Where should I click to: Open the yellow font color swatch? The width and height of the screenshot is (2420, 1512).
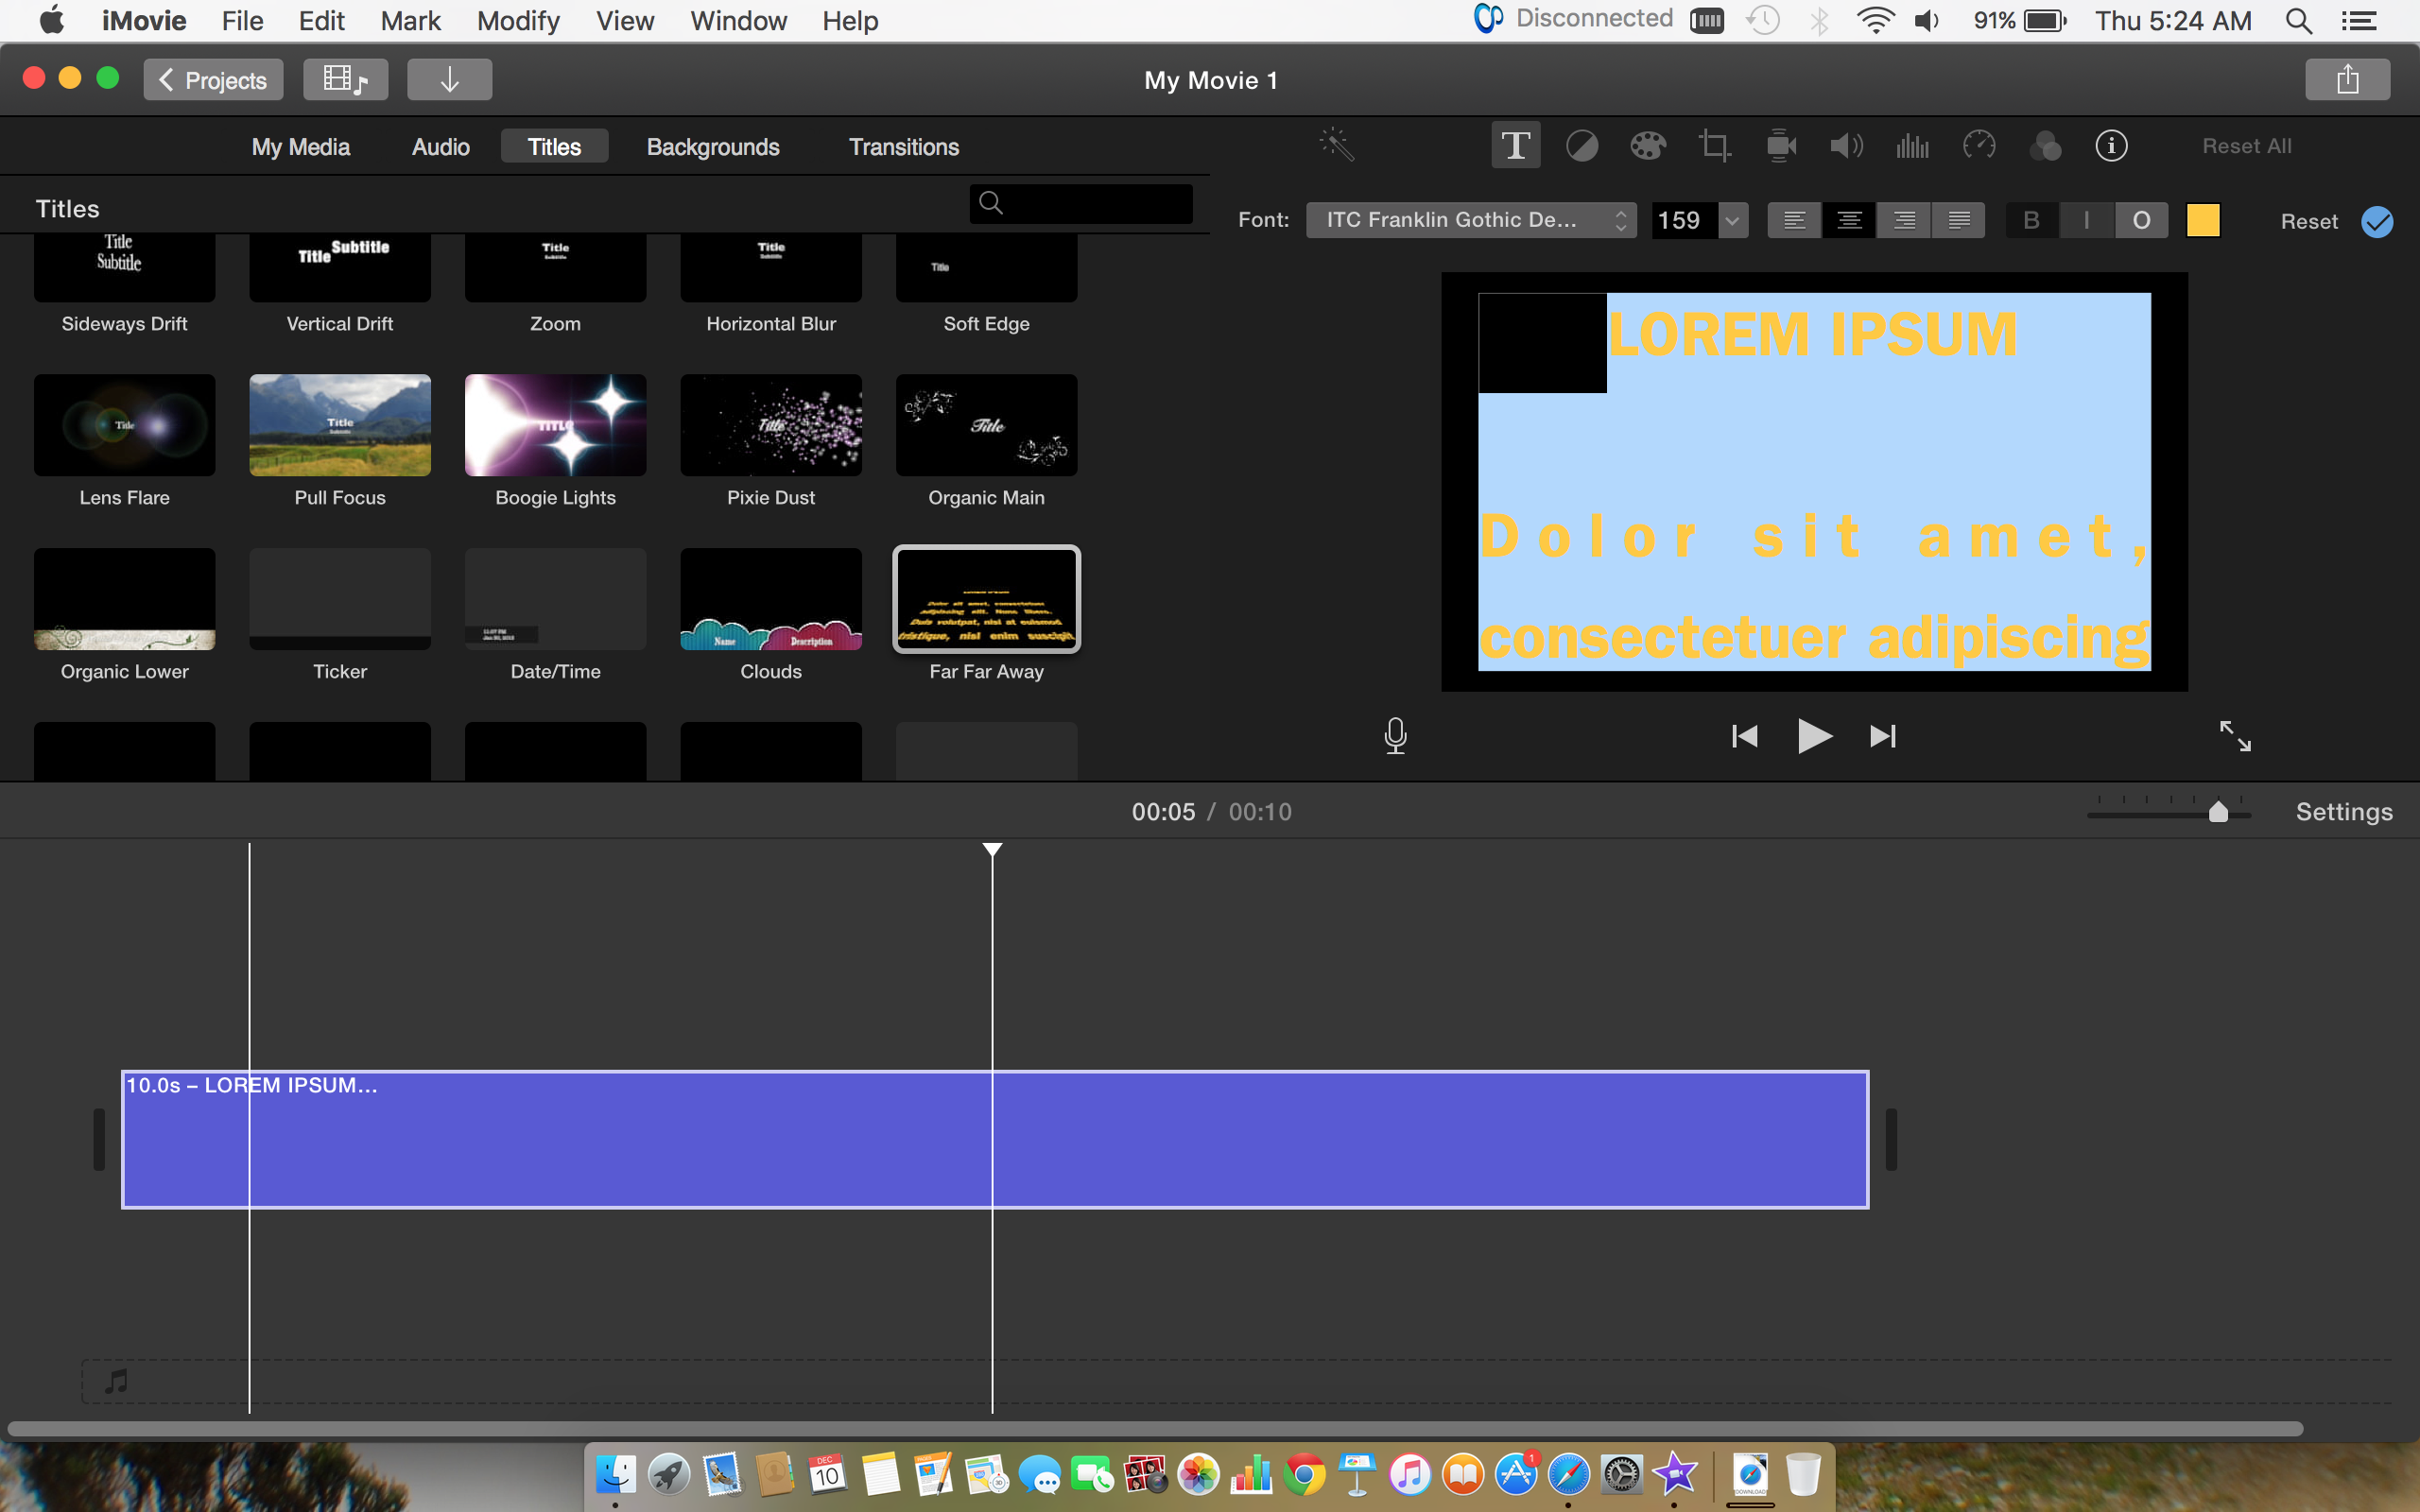click(2202, 220)
